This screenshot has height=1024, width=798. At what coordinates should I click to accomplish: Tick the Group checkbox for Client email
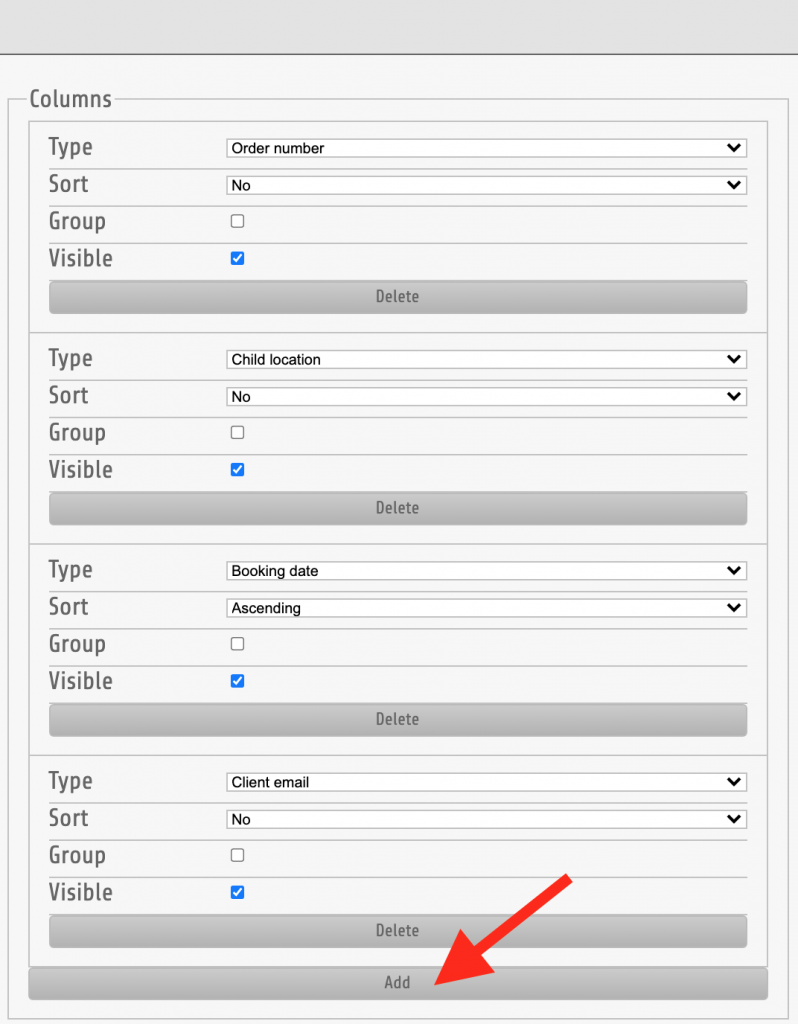[x=238, y=856]
